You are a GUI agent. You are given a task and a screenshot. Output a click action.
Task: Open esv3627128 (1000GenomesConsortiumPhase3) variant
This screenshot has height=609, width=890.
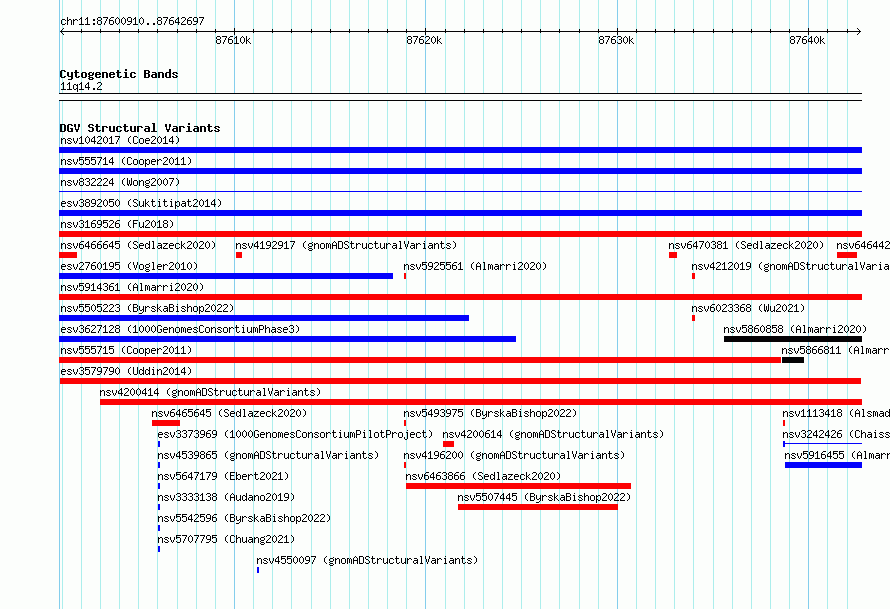180,329
